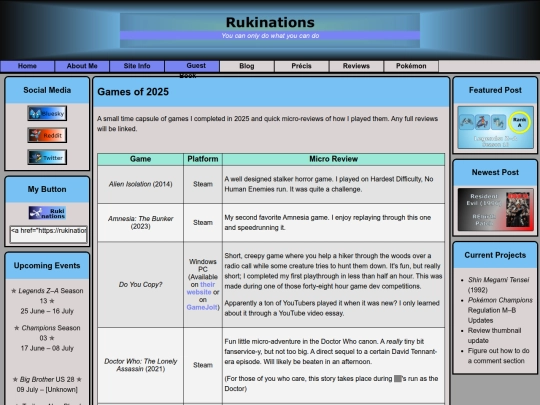Open the Reddit social button

[x=47, y=135]
